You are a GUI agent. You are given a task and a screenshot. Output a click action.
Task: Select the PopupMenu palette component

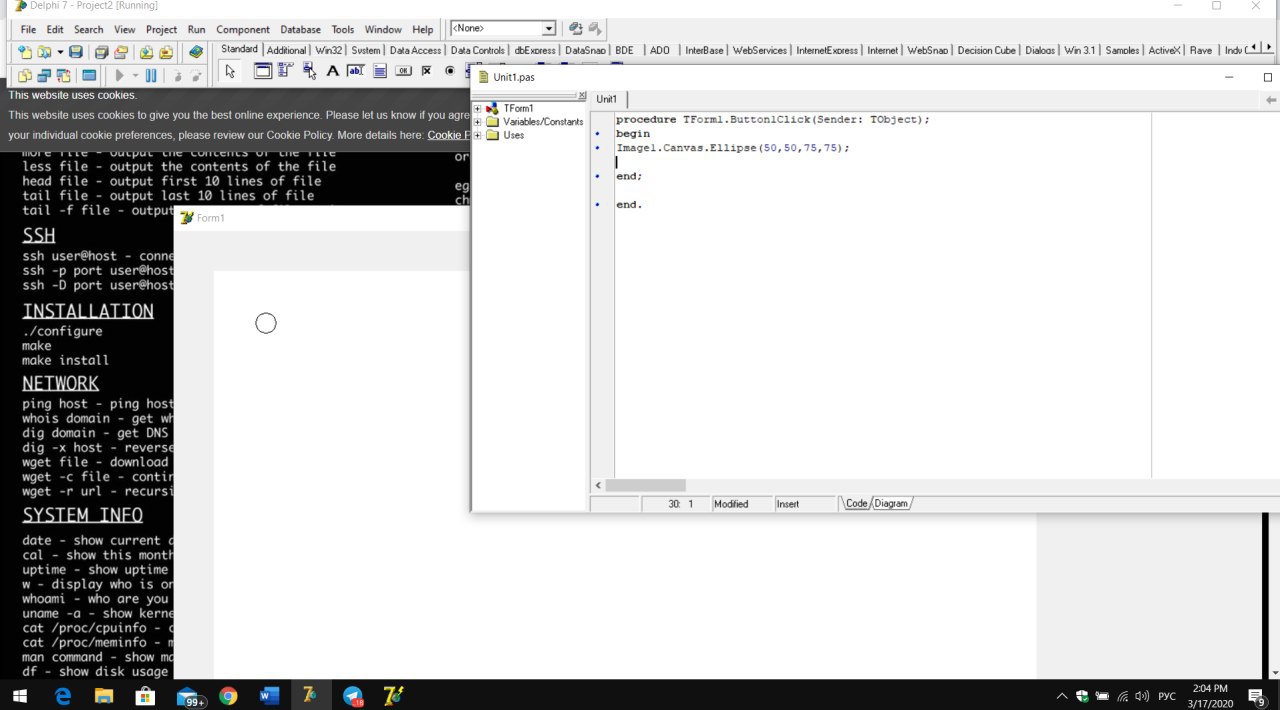309,71
